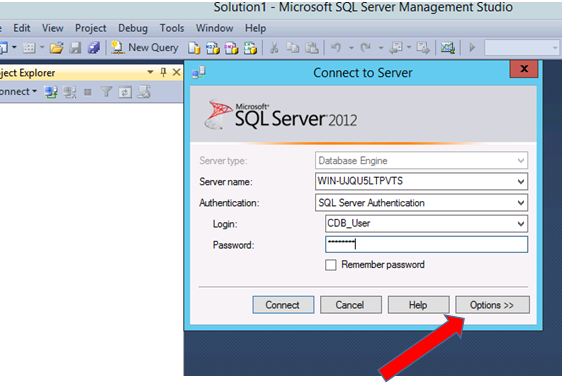Image resolution: width=568 pixels, height=383 pixels.
Task: Pin the Object Explorer panel
Action: (x=163, y=72)
